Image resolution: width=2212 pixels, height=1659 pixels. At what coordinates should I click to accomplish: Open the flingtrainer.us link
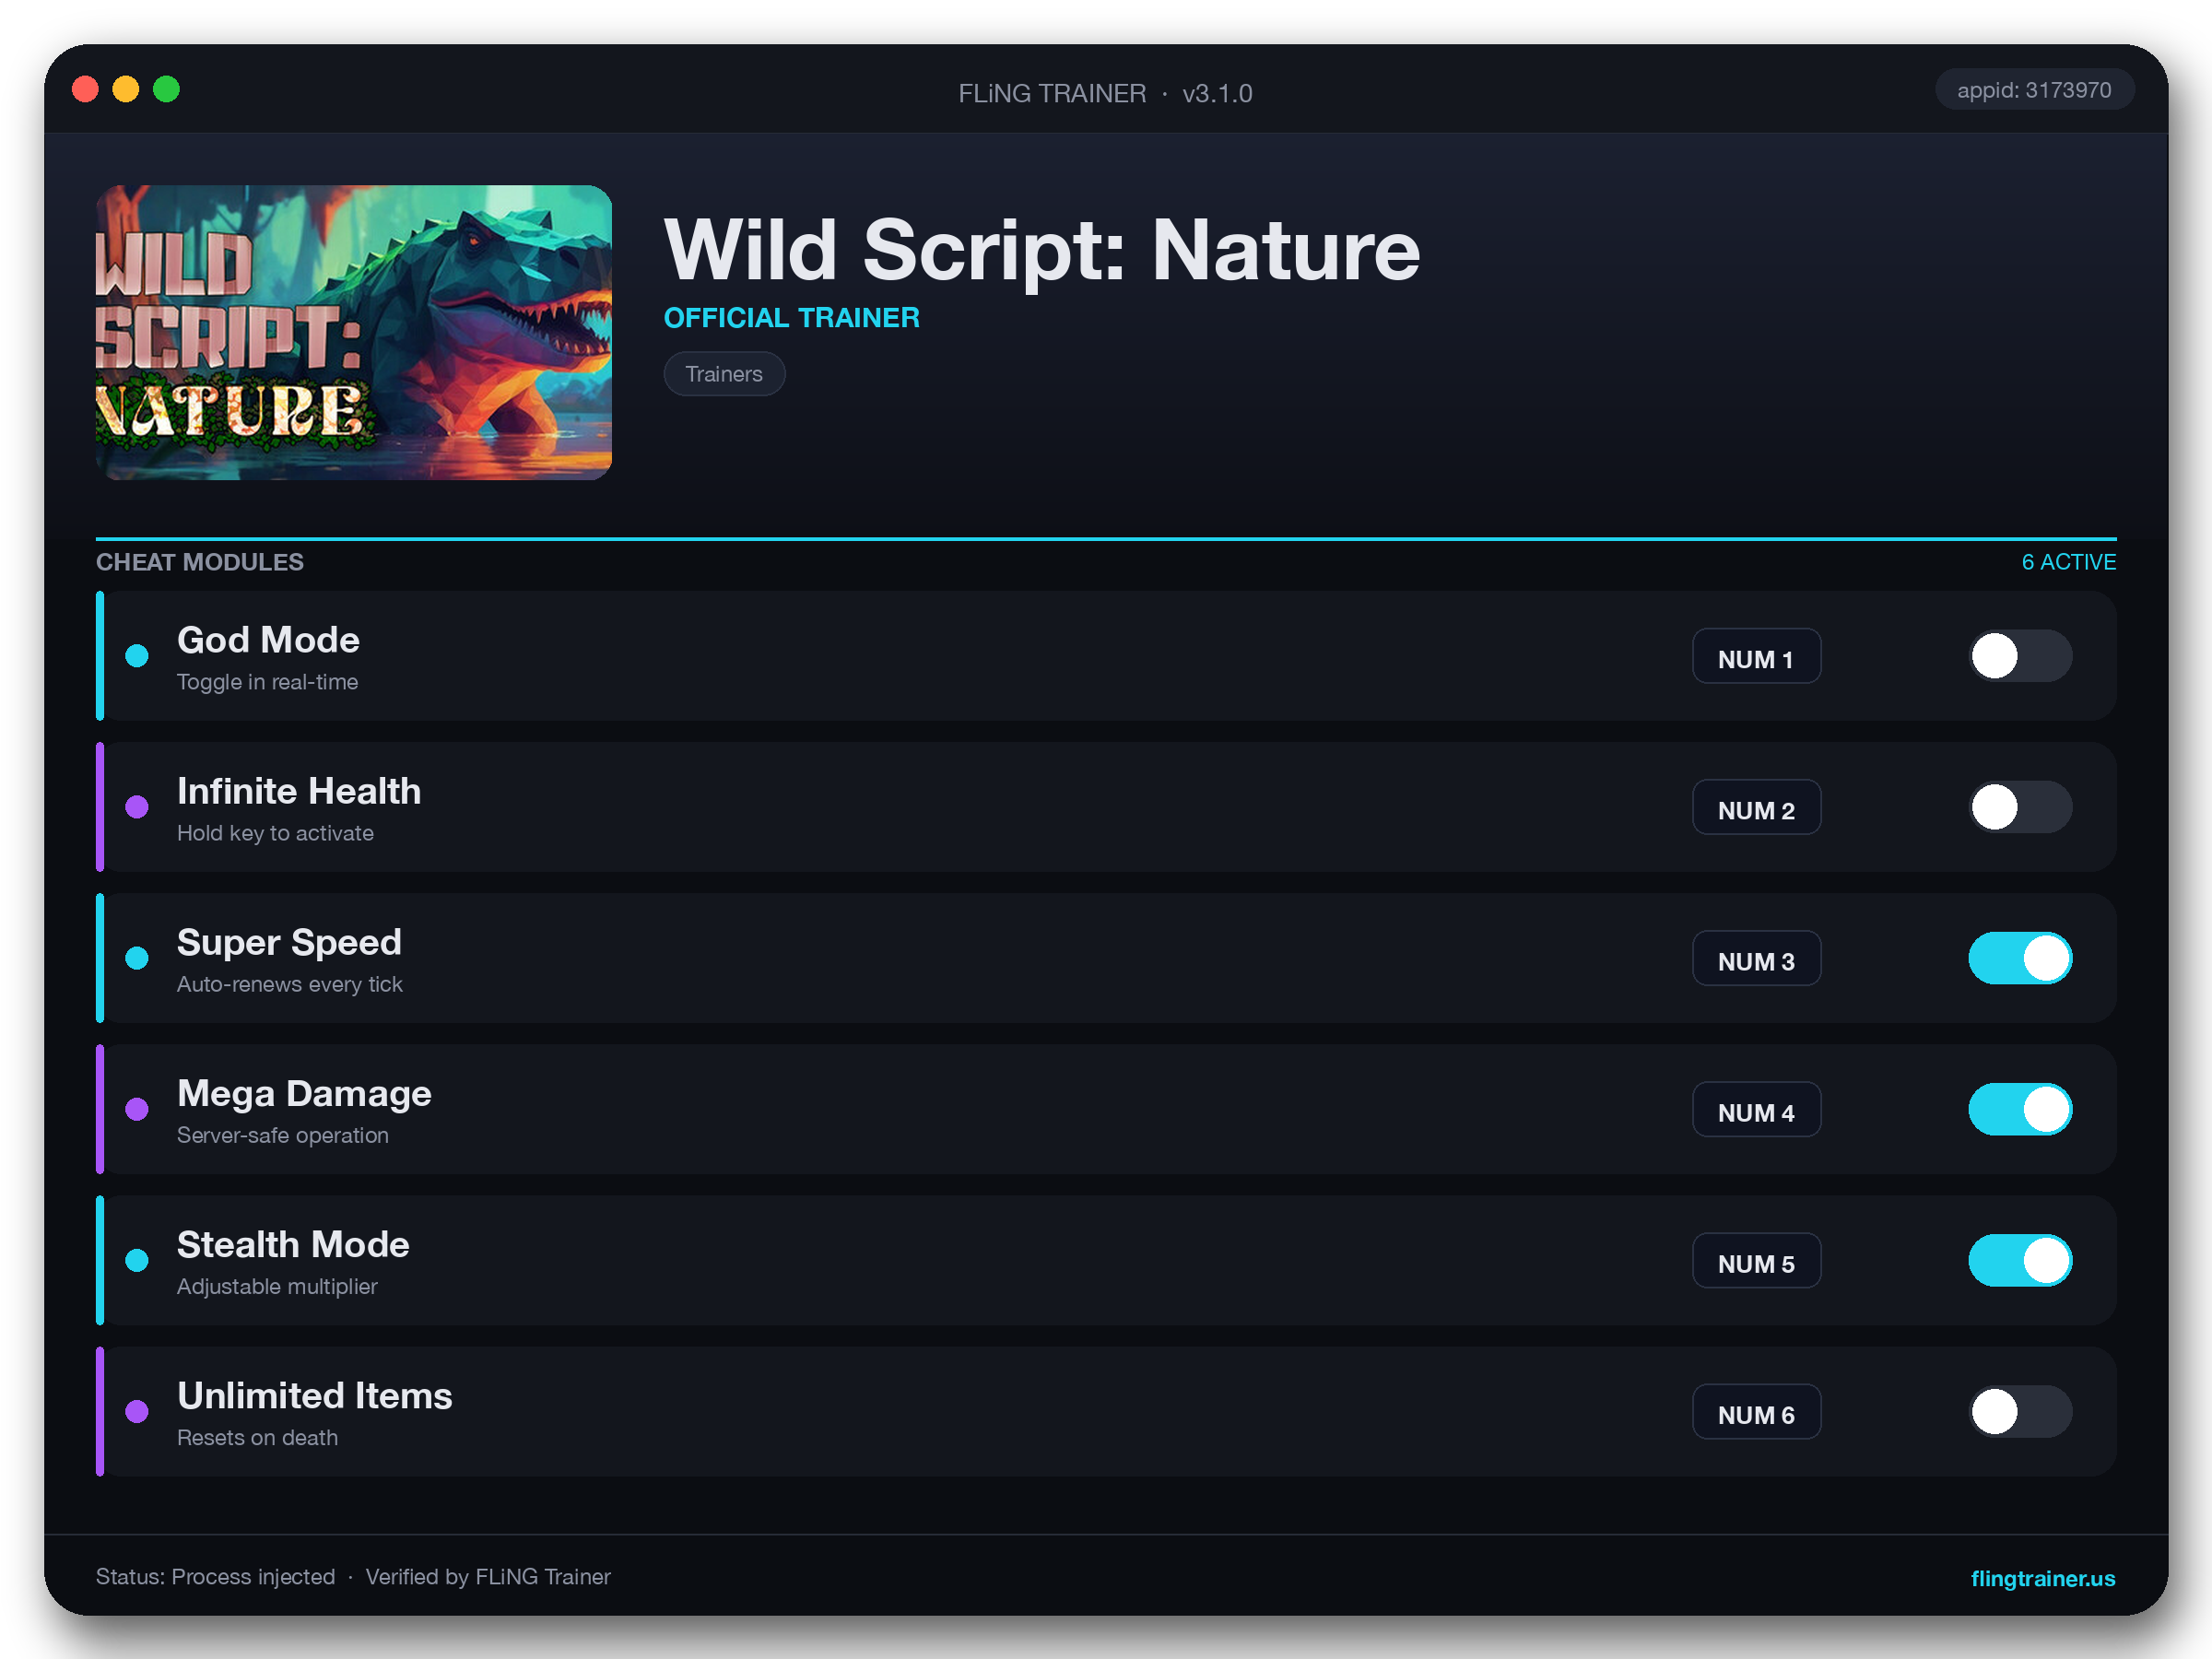pyautogui.click(x=2042, y=1578)
